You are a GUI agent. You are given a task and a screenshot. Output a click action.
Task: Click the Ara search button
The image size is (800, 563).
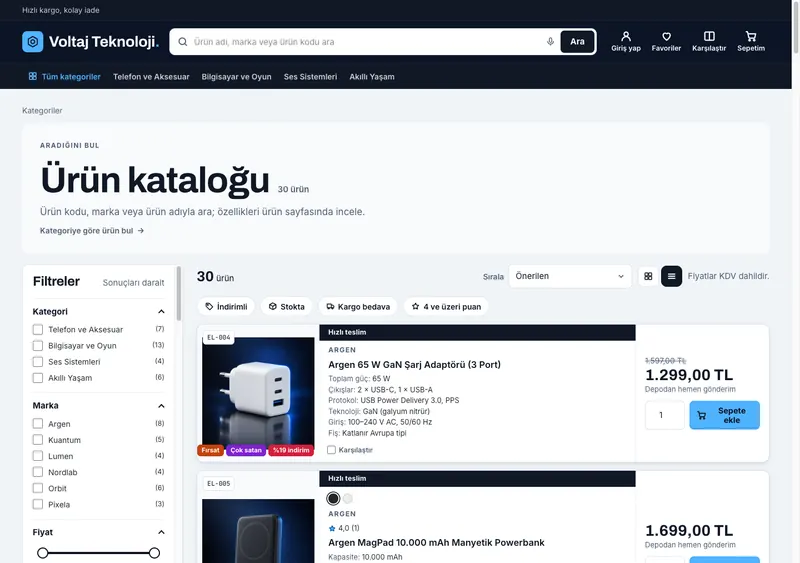tap(577, 42)
